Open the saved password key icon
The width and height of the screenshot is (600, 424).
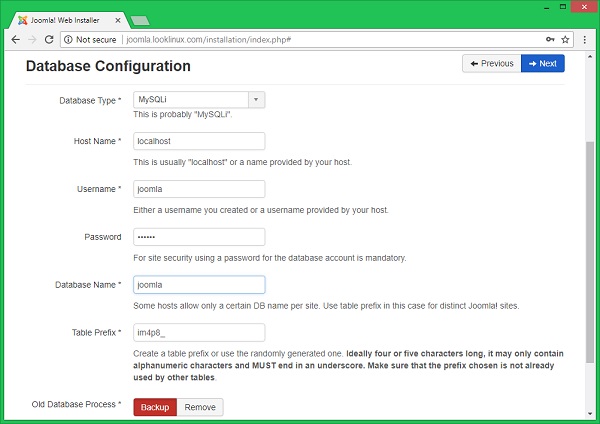(x=550, y=39)
